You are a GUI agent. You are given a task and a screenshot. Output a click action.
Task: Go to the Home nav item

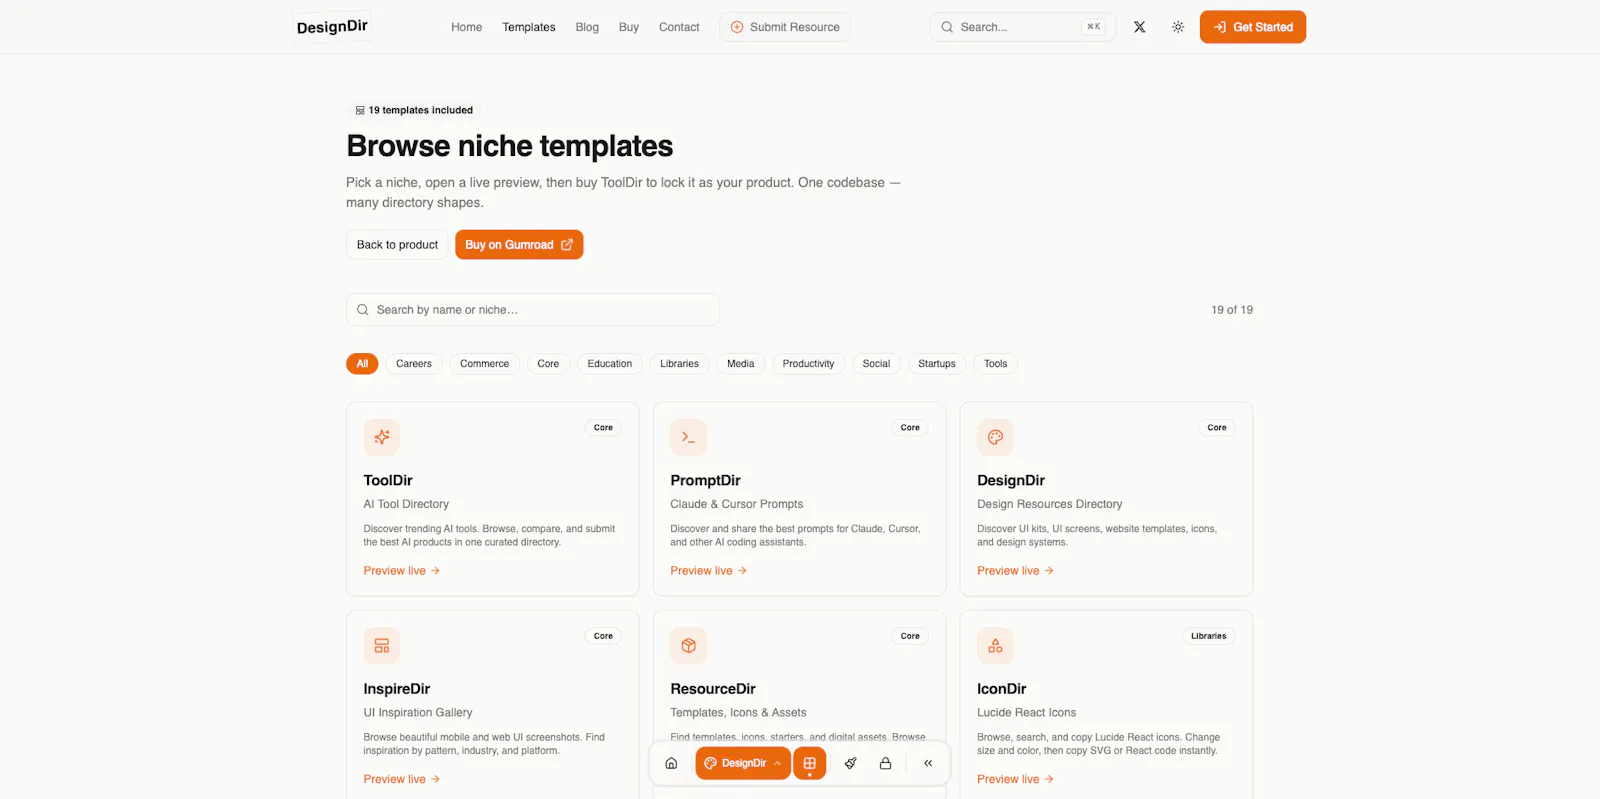[x=466, y=27]
